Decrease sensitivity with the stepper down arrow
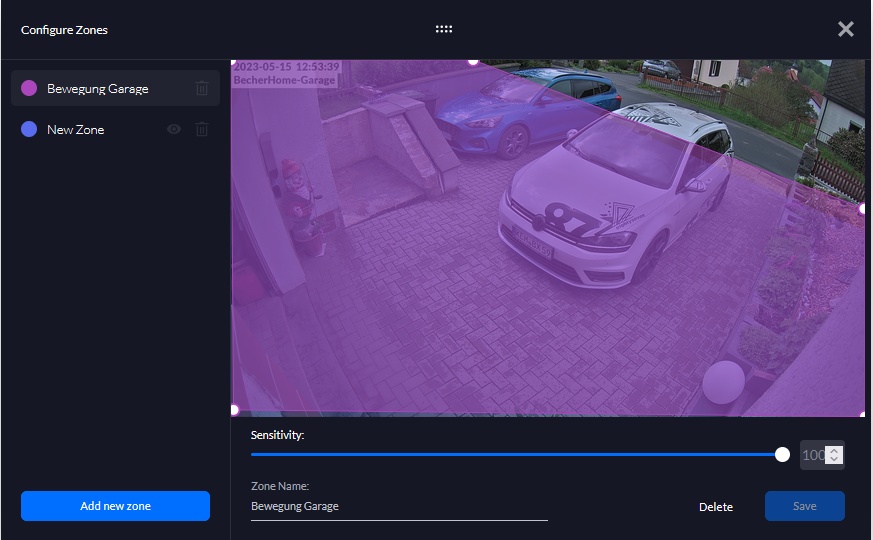Image resolution: width=873 pixels, height=540 pixels. [x=835, y=461]
